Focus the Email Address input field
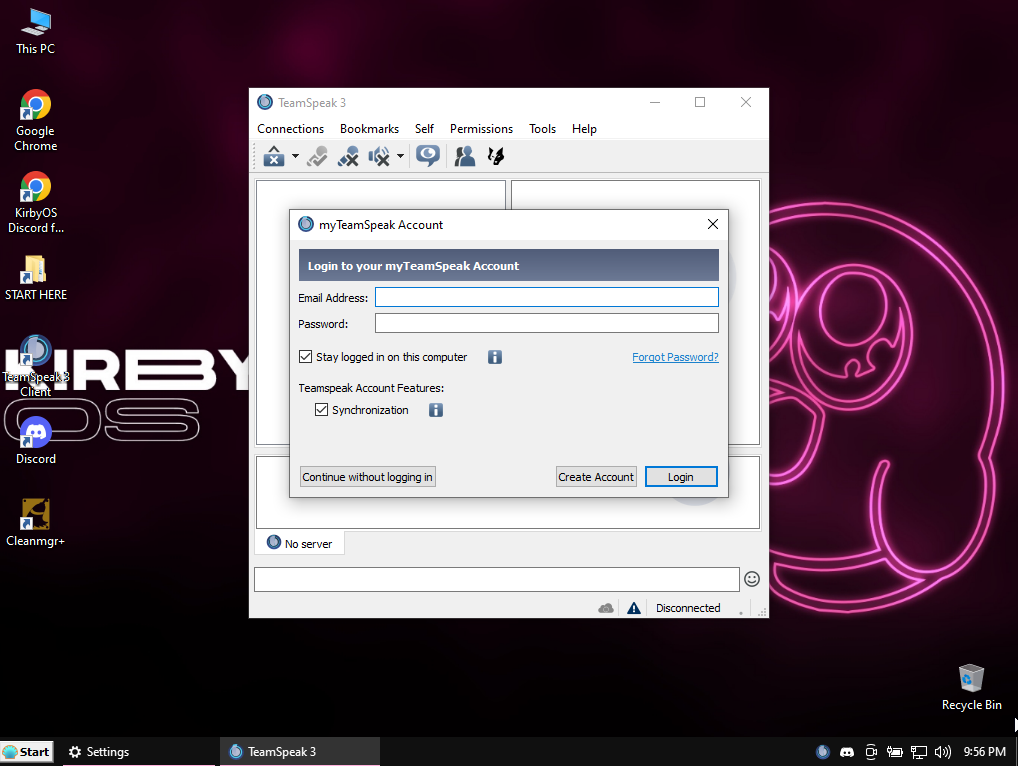Viewport: 1018px width, 766px height. (547, 297)
